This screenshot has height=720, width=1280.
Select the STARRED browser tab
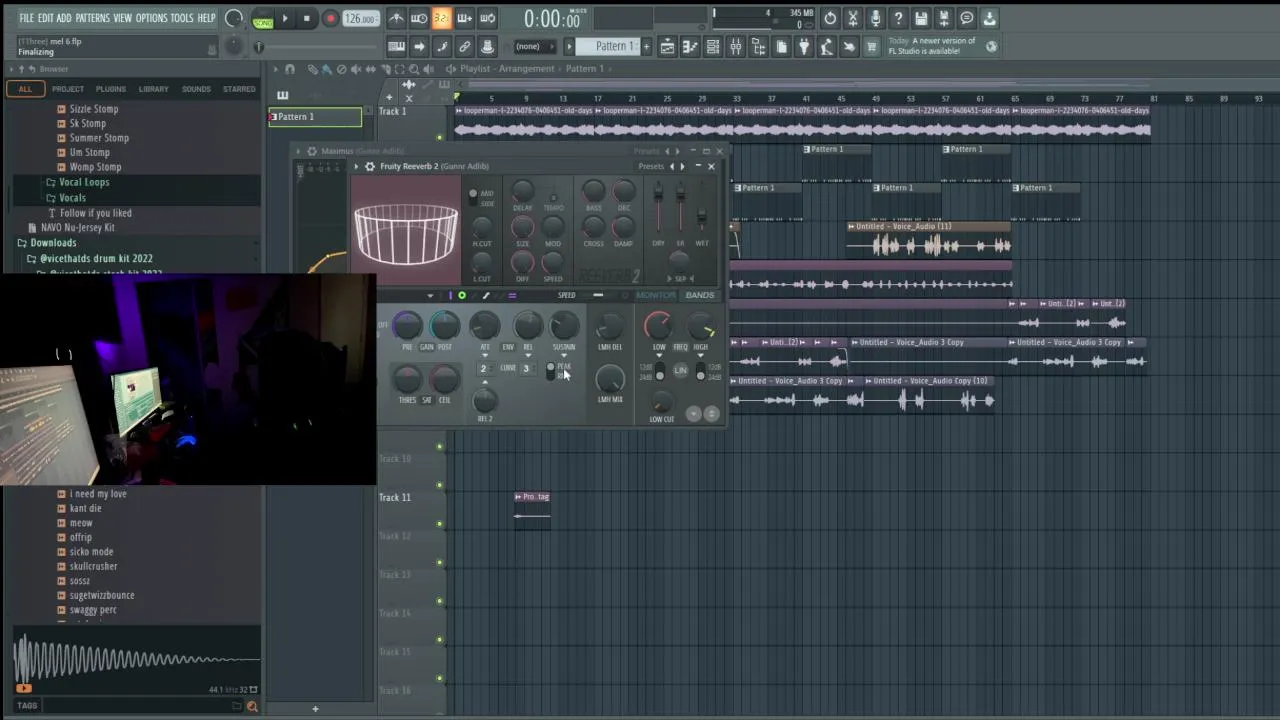tap(239, 89)
